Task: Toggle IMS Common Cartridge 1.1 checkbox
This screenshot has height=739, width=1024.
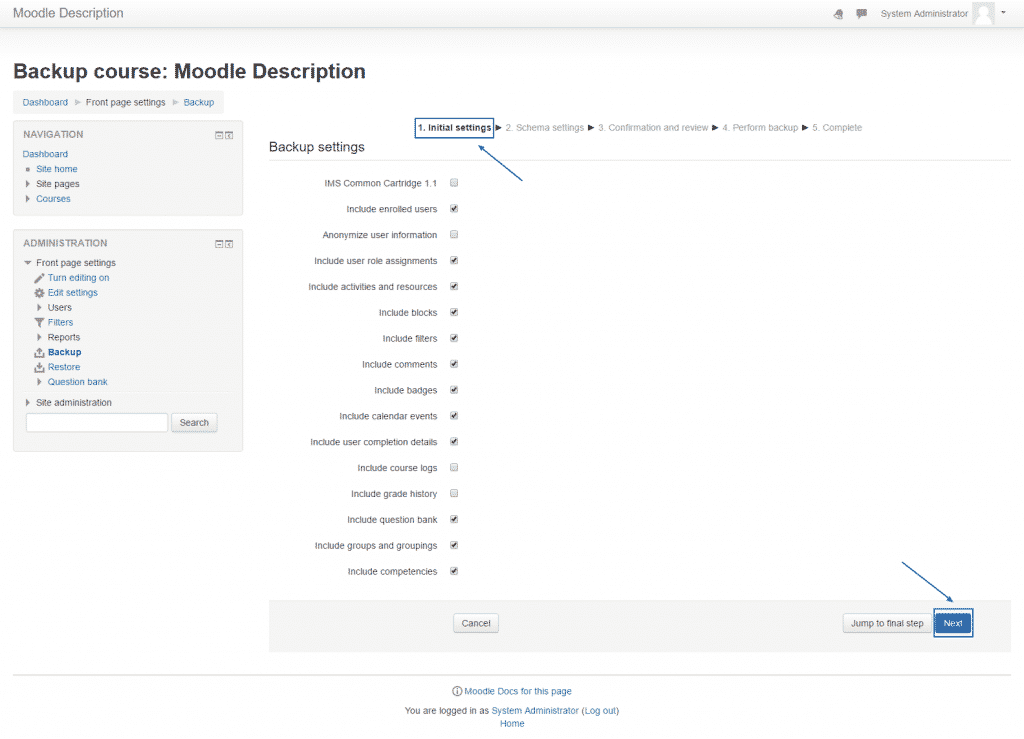Action: click(x=454, y=183)
